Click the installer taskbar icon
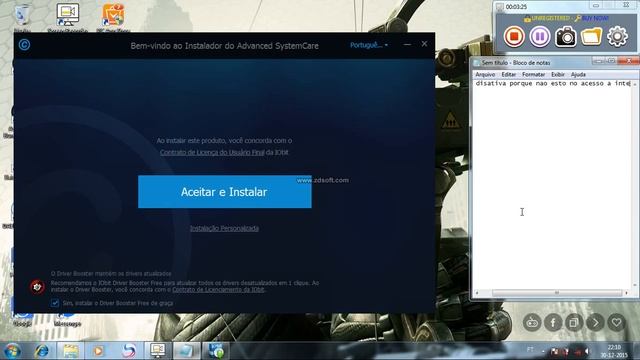The width and height of the screenshot is (640, 360). click(216, 351)
